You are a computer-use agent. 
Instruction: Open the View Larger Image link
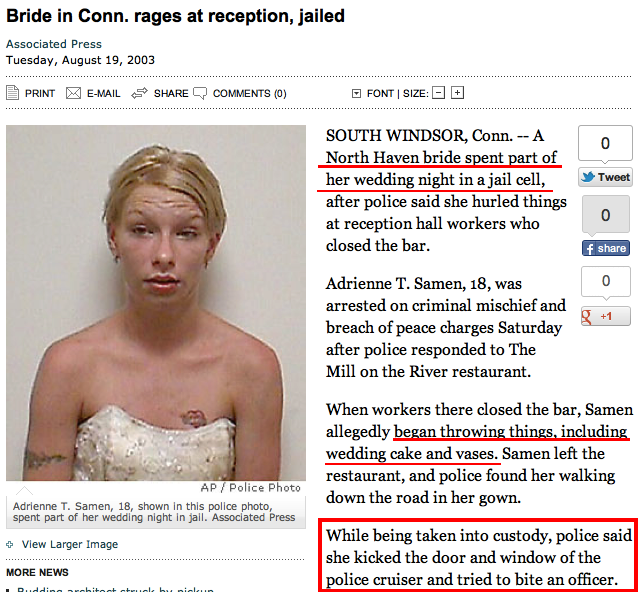pyautogui.click(x=70, y=544)
